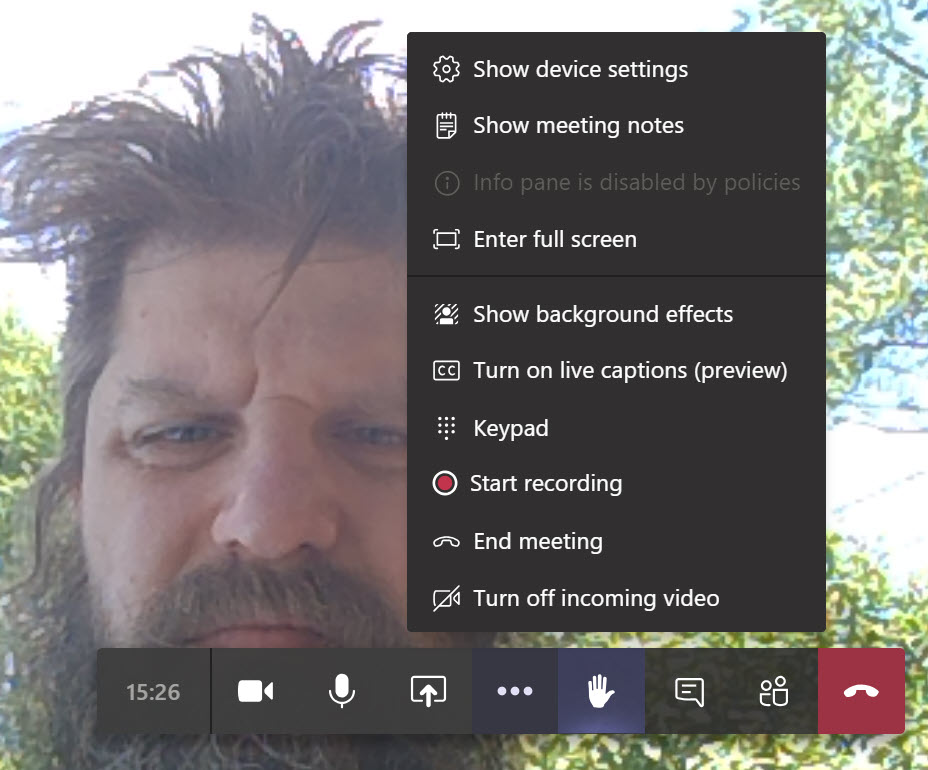This screenshot has width=928, height=770.
Task: Select Show meeting notes
Action: click(x=578, y=125)
